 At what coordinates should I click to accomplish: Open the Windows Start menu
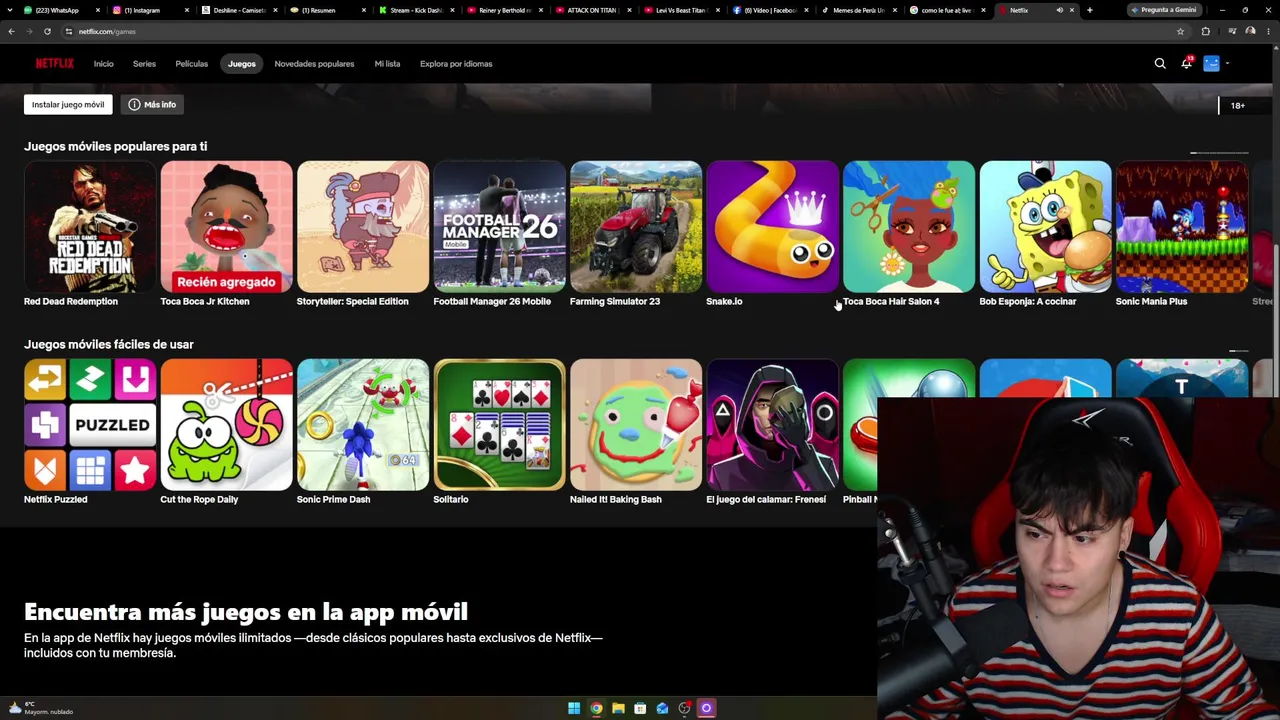click(574, 708)
